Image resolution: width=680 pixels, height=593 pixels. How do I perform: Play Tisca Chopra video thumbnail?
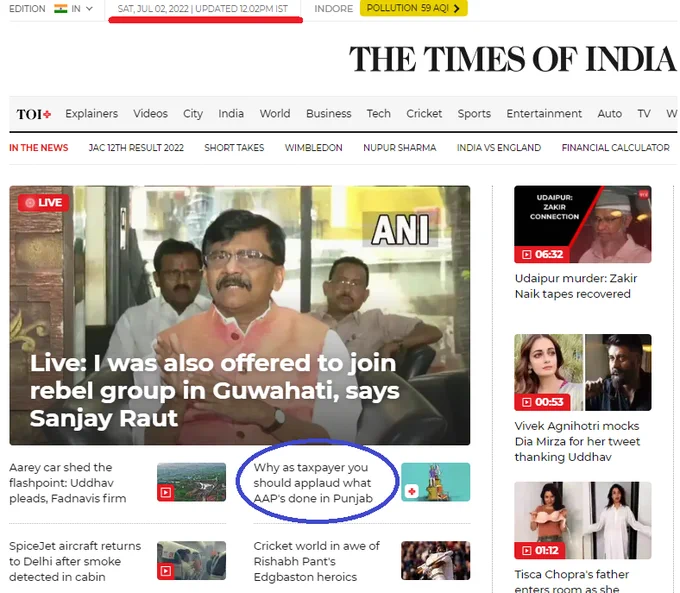[583, 520]
